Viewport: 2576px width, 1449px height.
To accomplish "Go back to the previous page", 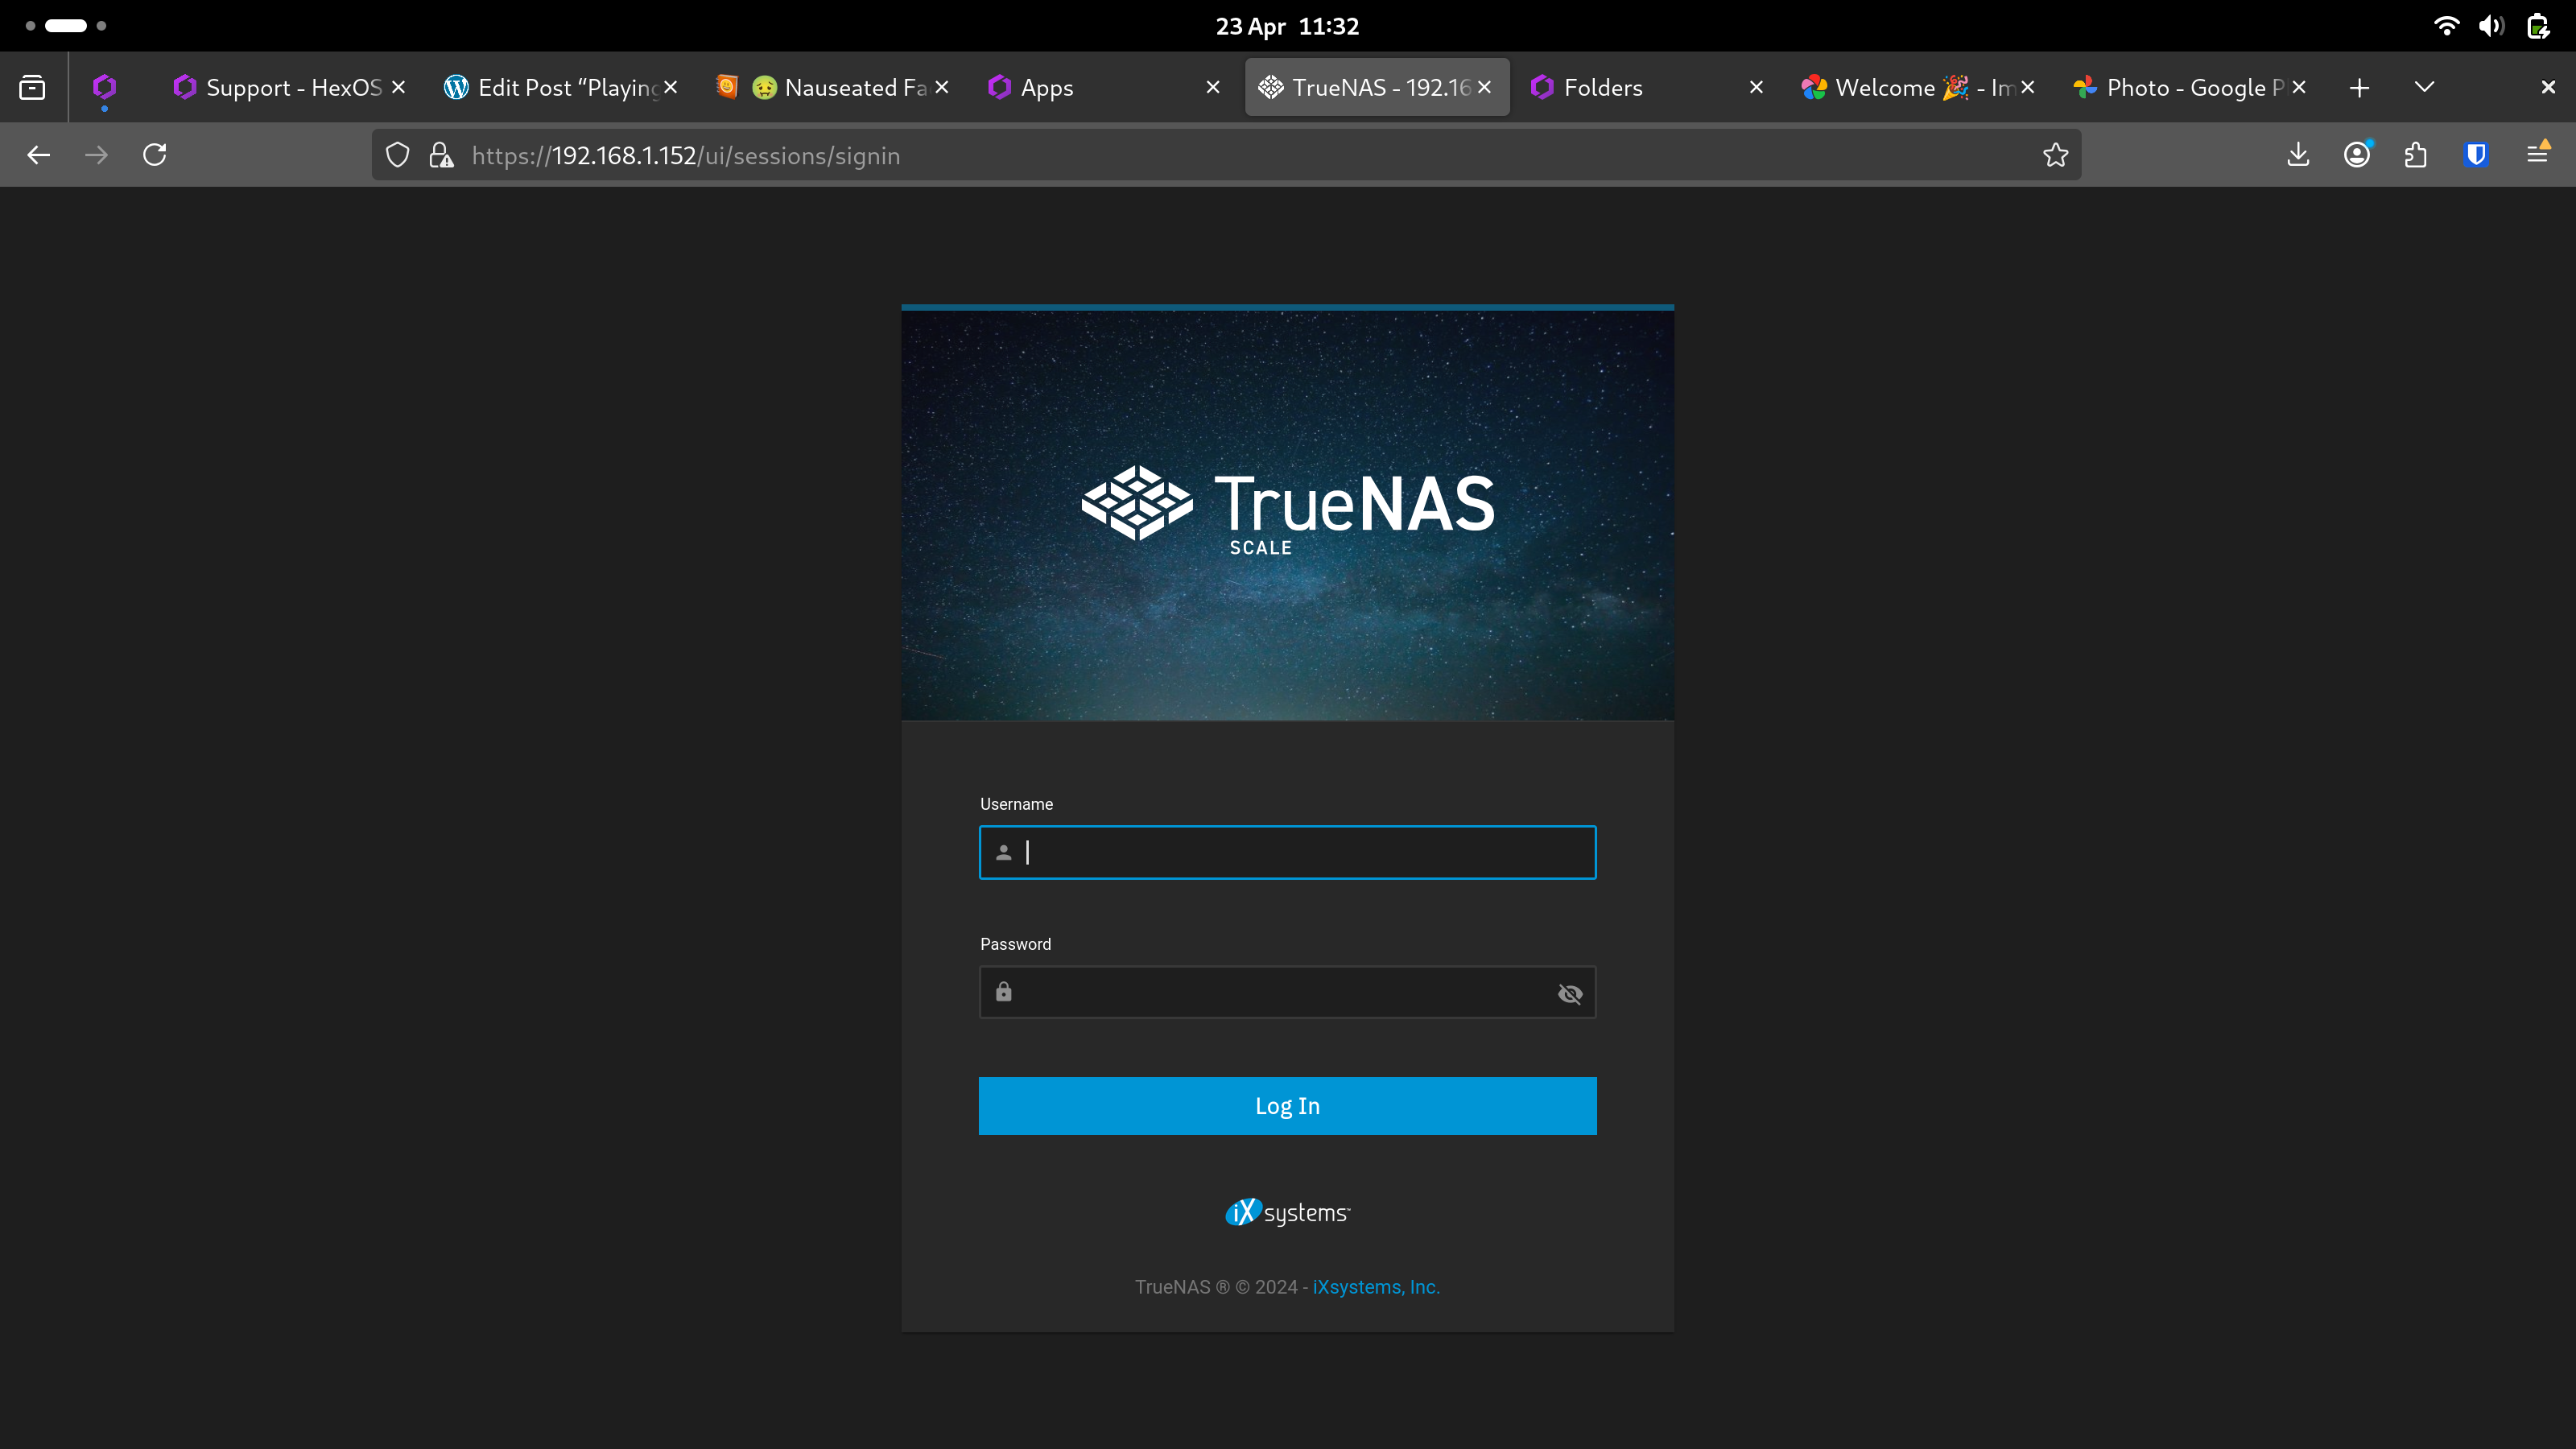I will click(39, 155).
